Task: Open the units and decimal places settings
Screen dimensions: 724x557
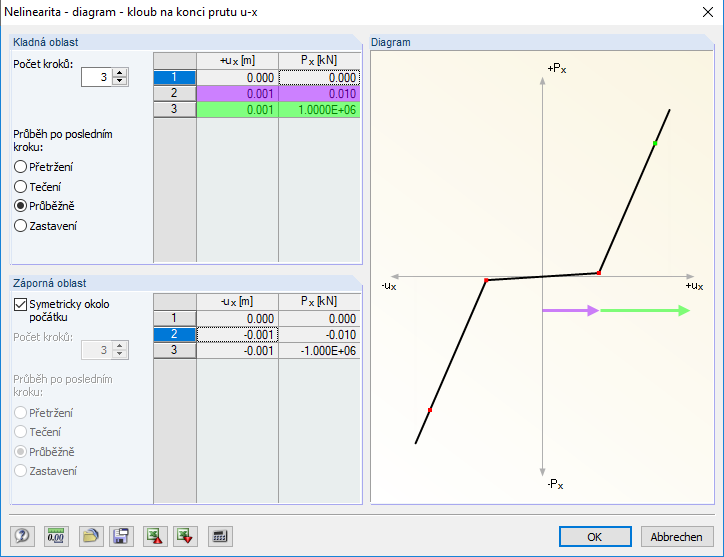Action: [56, 536]
